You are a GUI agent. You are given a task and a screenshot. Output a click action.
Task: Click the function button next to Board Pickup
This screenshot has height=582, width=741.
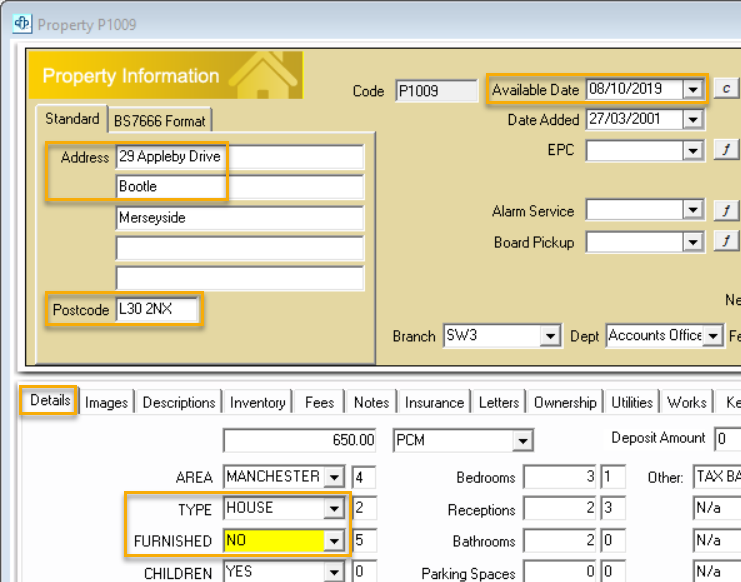(x=726, y=241)
